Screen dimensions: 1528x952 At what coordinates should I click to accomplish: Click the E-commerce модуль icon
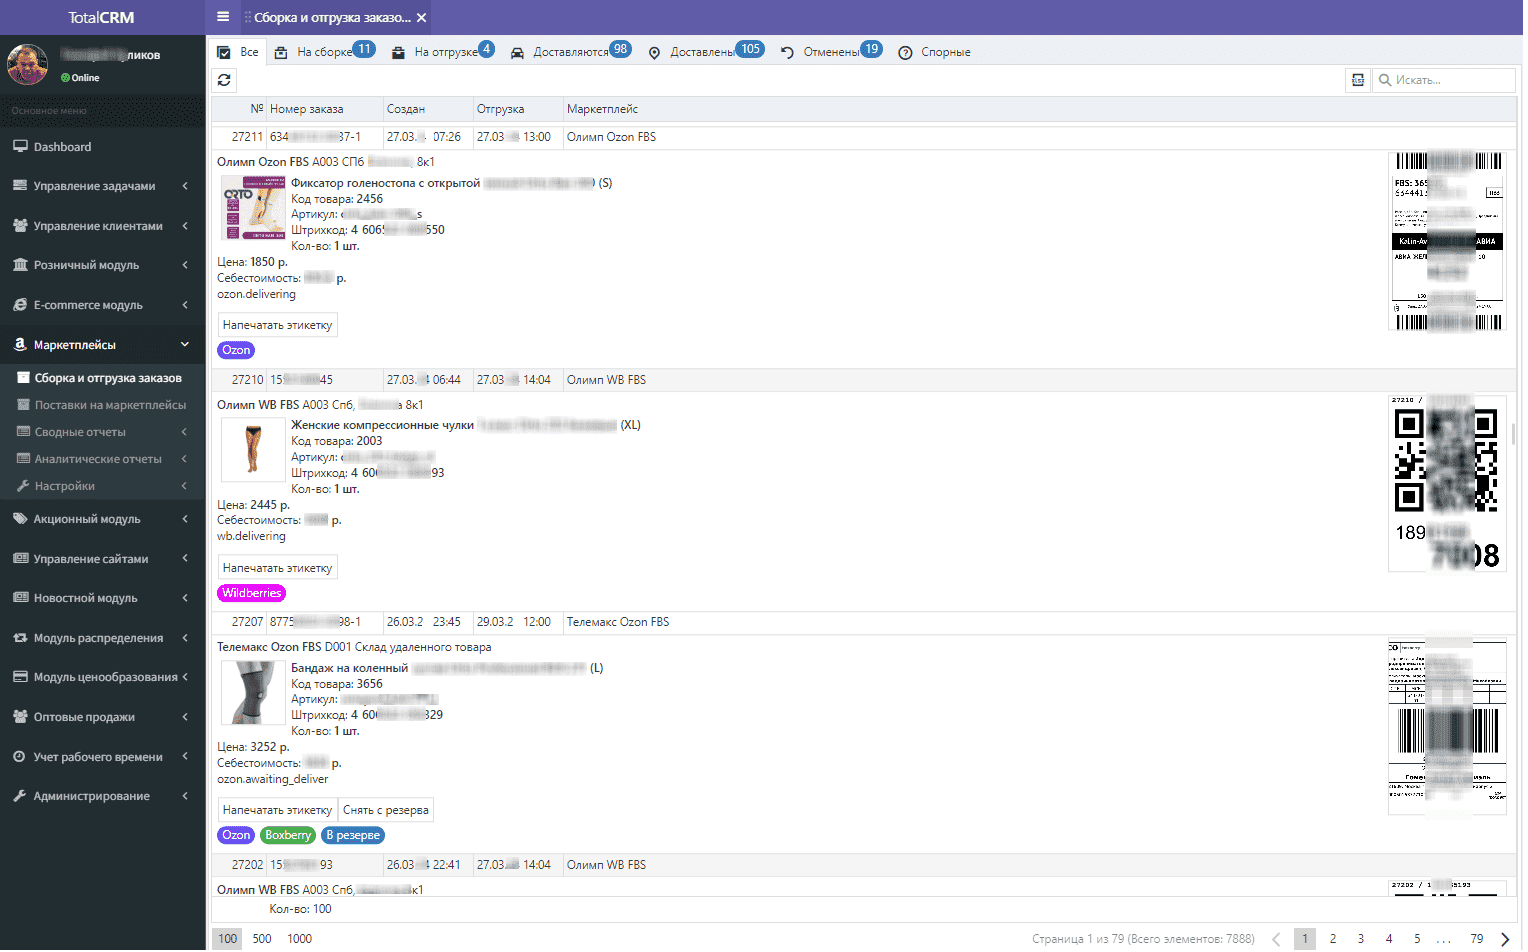20,305
